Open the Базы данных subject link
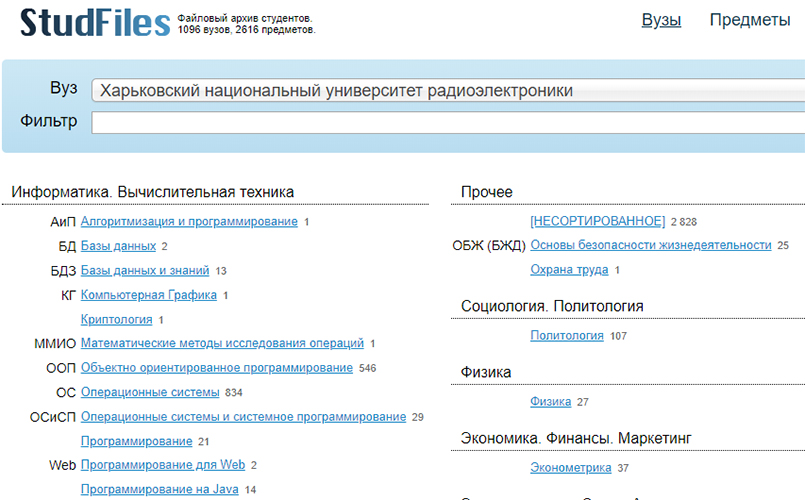805x500 pixels. point(118,246)
